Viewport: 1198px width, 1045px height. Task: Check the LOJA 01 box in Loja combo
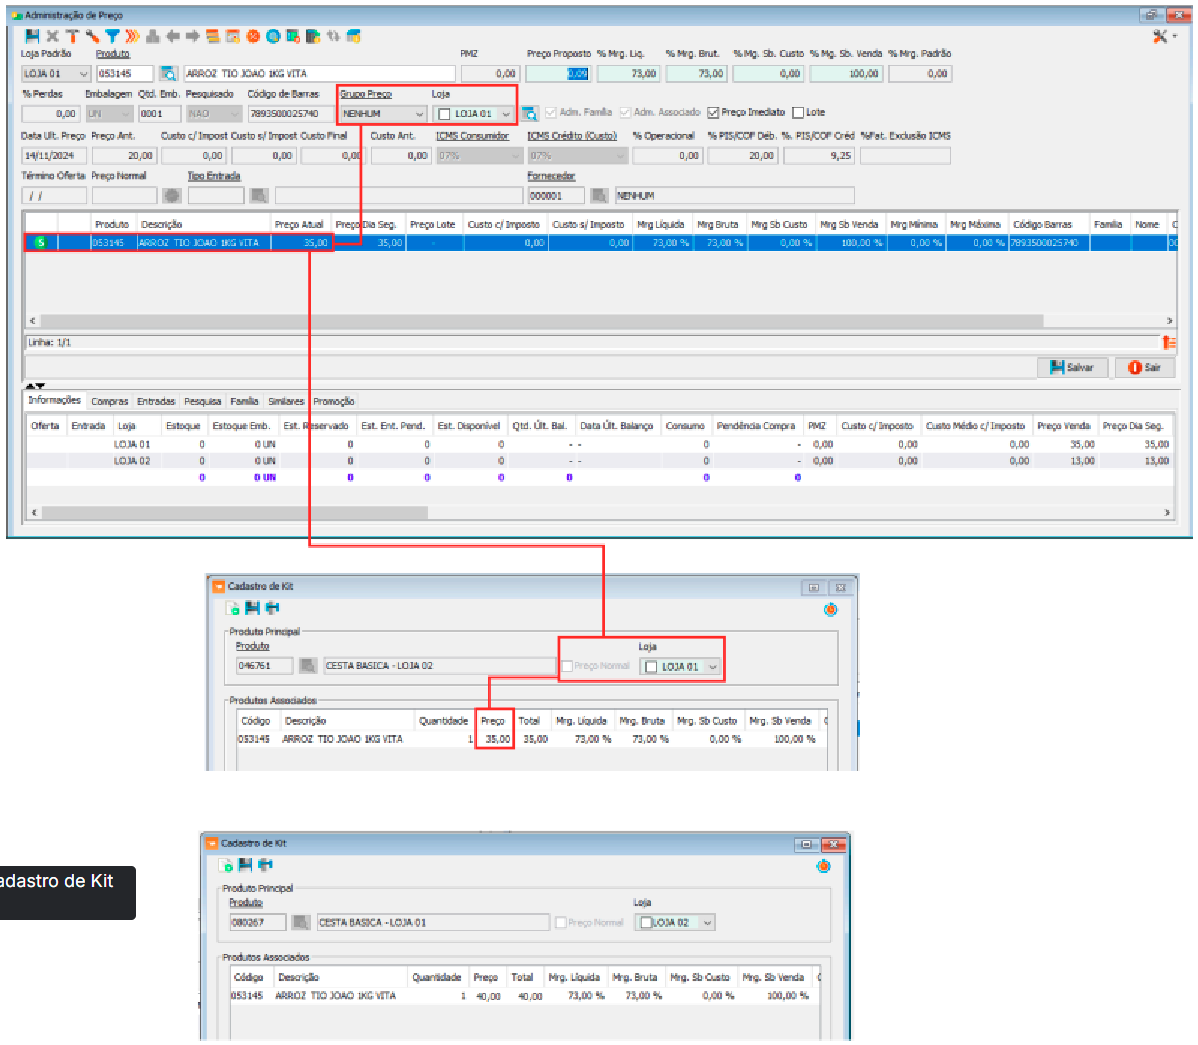444,114
